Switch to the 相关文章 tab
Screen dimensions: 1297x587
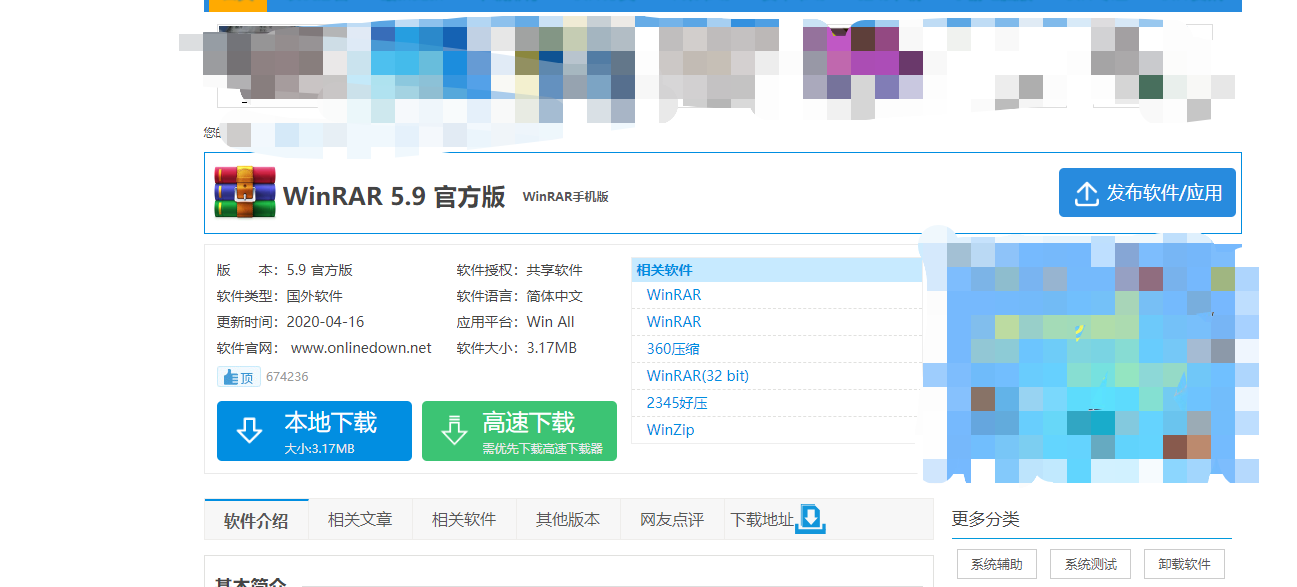pos(360,520)
